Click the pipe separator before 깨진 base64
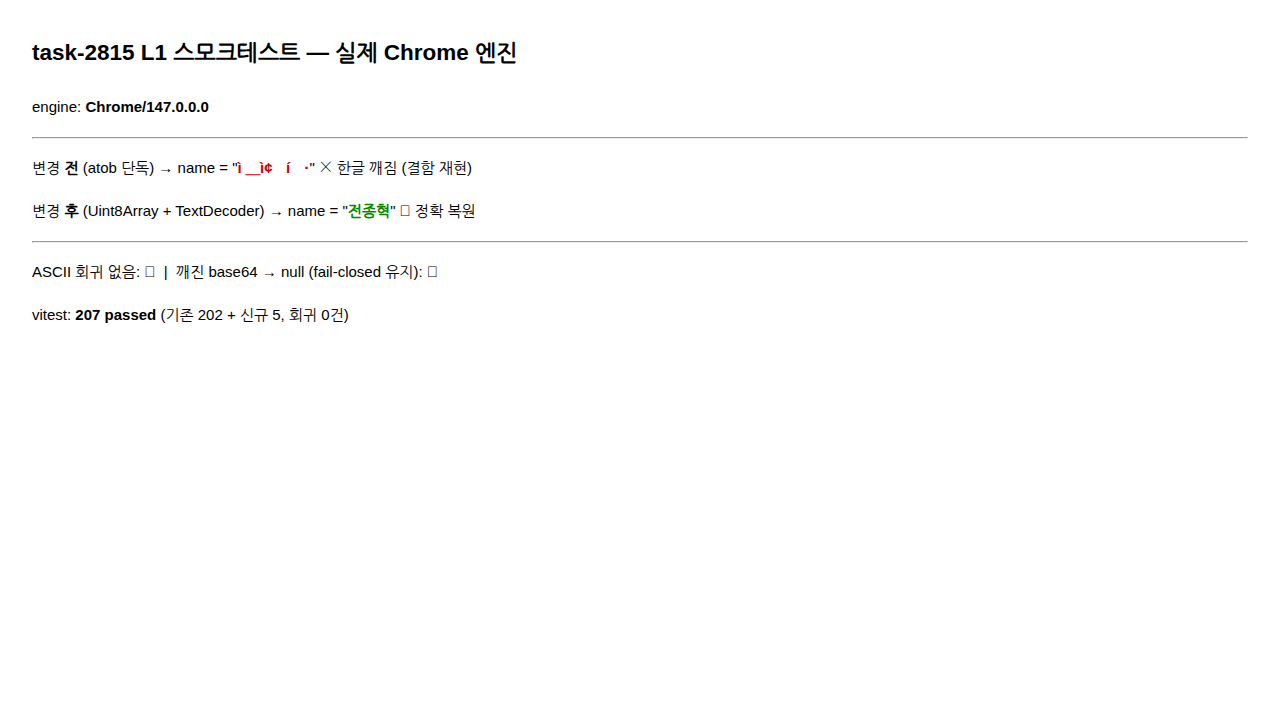 pyautogui.click(x=166, y=272)
